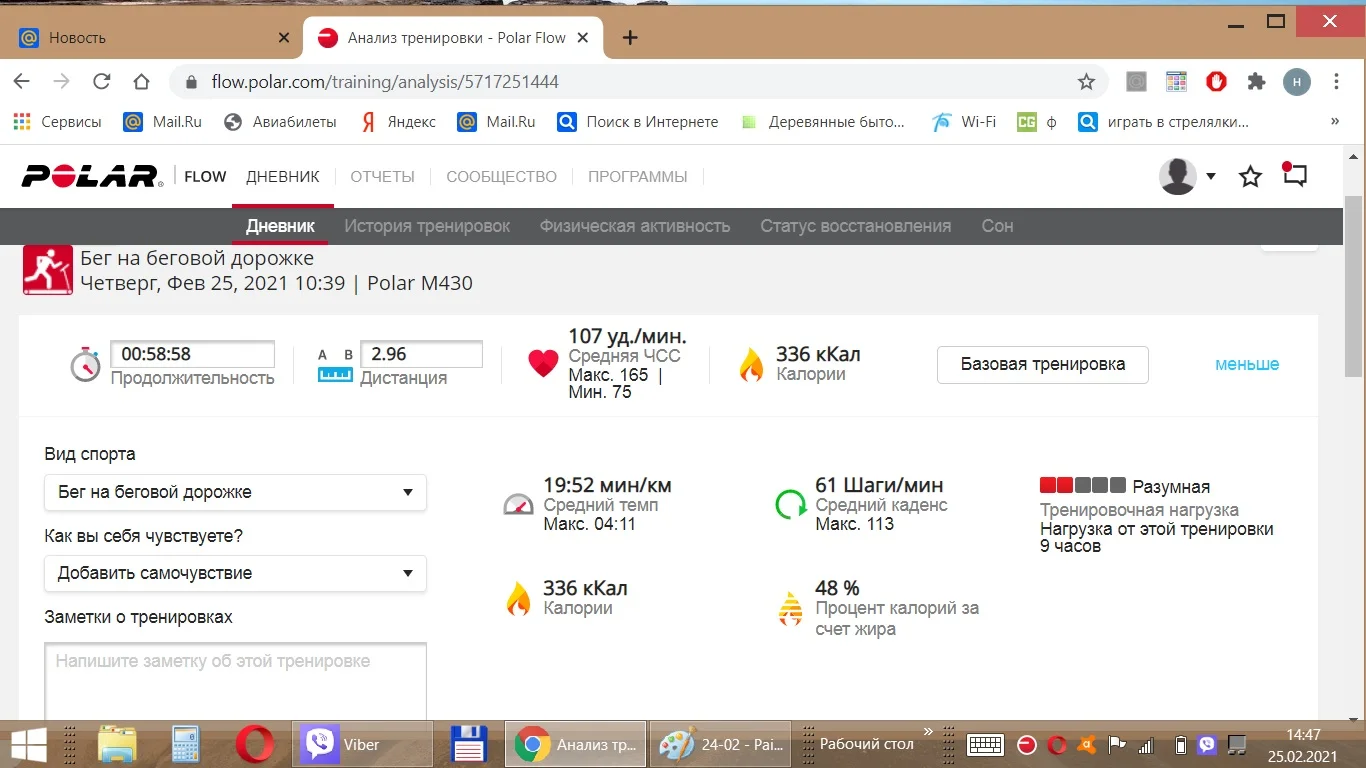Viewport: 1366px width, 768px height.
Task: Open the Яндекс bookmark
Action: (398, 122)
